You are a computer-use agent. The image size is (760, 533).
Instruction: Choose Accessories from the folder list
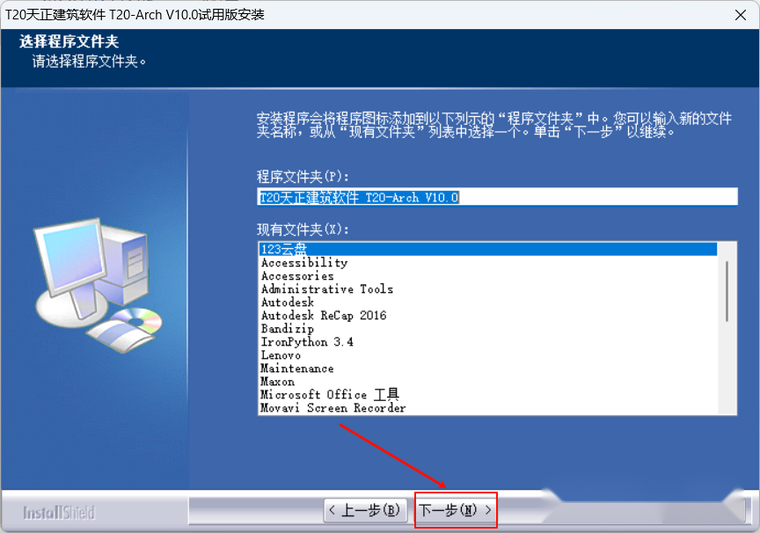click(x=297, y=276)
